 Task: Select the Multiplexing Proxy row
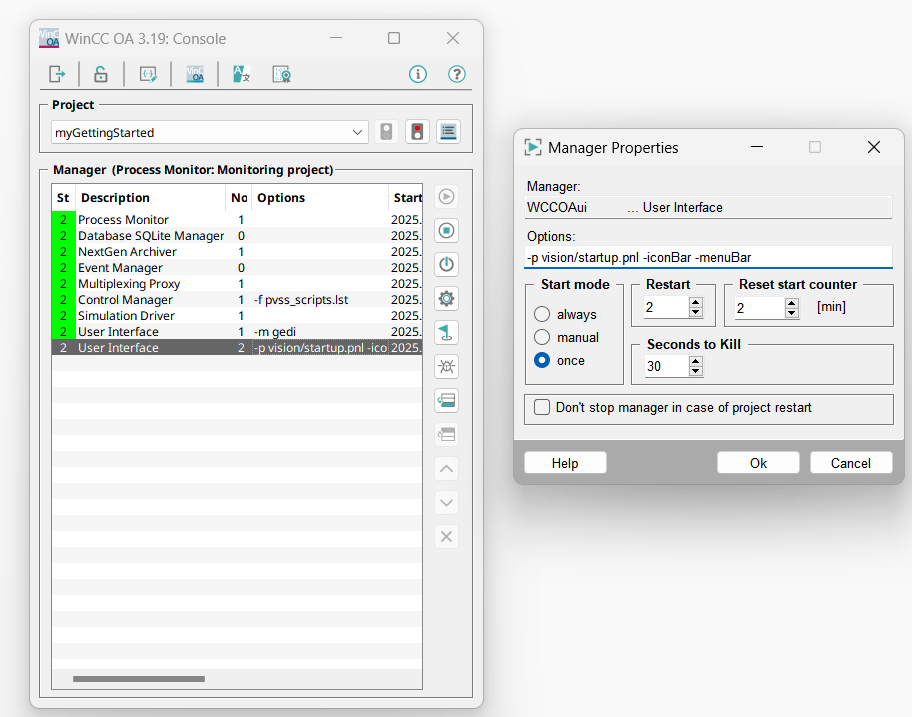coord(237,284)
